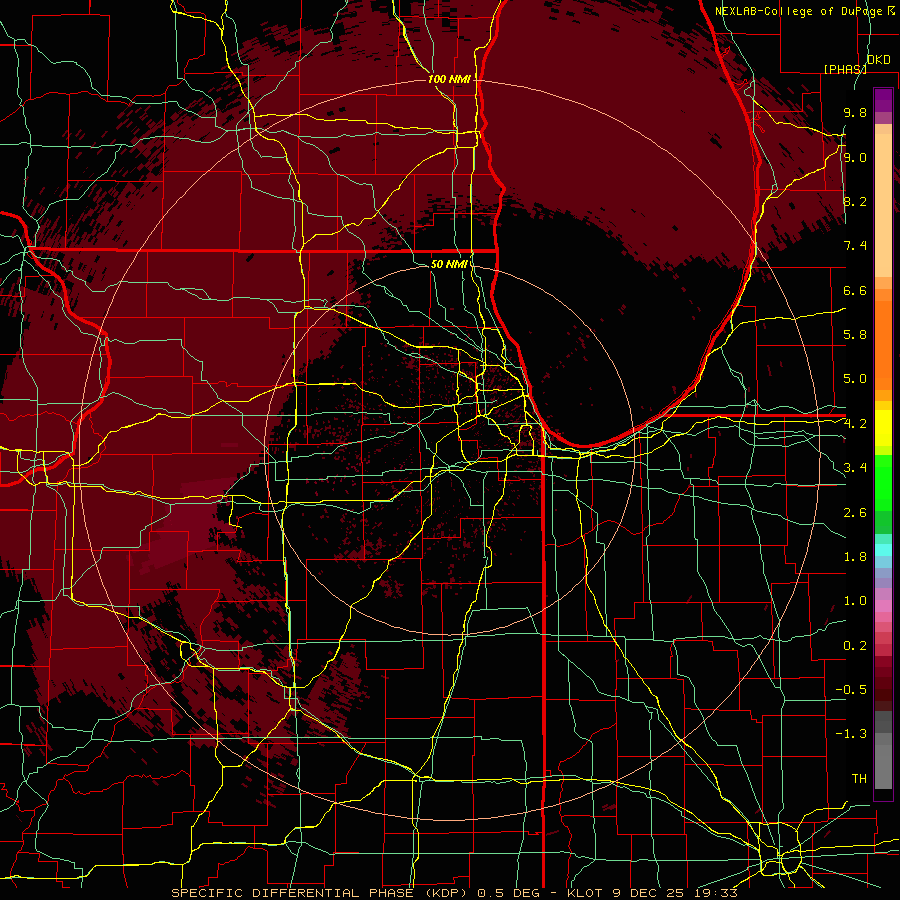900x900 pixels.
Task: Click the 1.0 legend value
Action: click(855, 601)
